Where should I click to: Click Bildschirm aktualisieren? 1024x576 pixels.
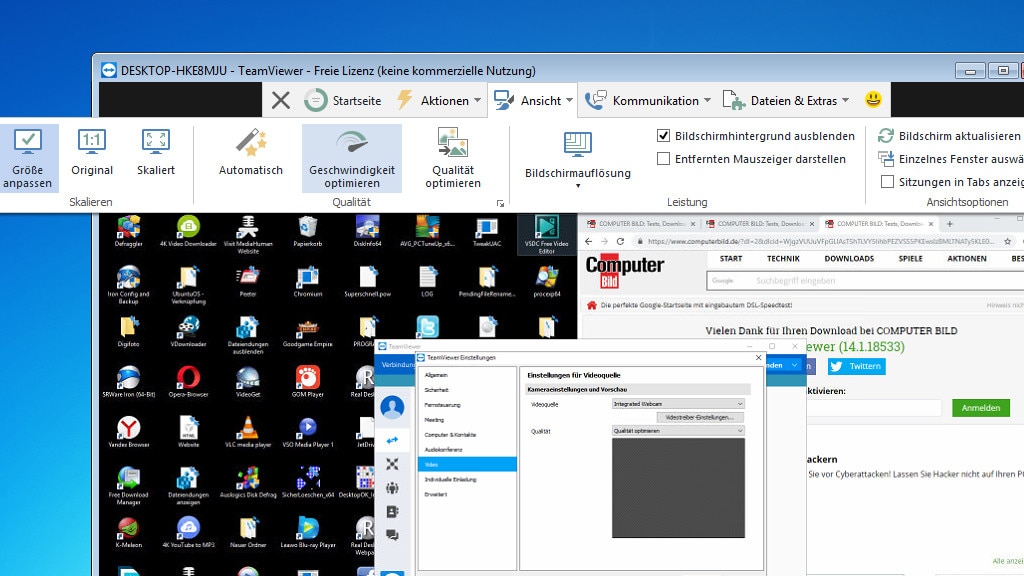[x=949, y=136]
